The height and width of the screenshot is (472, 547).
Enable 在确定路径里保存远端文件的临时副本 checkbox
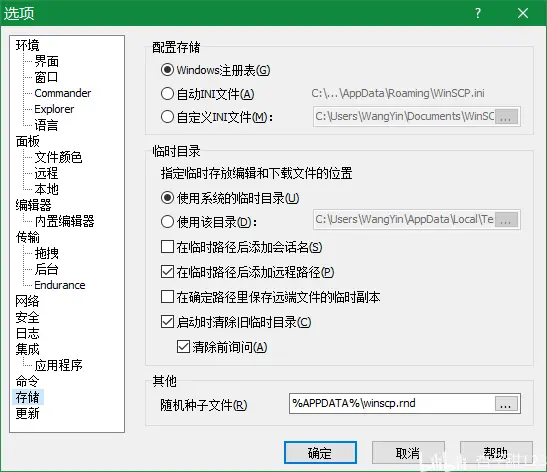(270, 297)
